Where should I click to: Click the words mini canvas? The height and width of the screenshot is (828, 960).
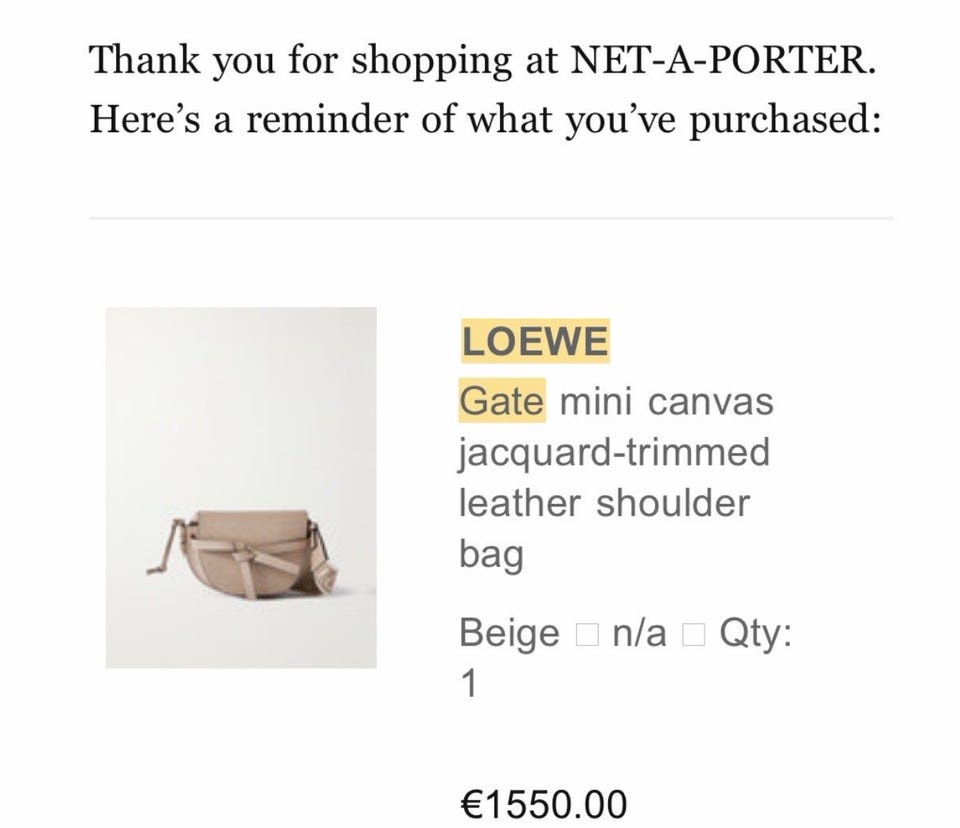pos(667,402)
